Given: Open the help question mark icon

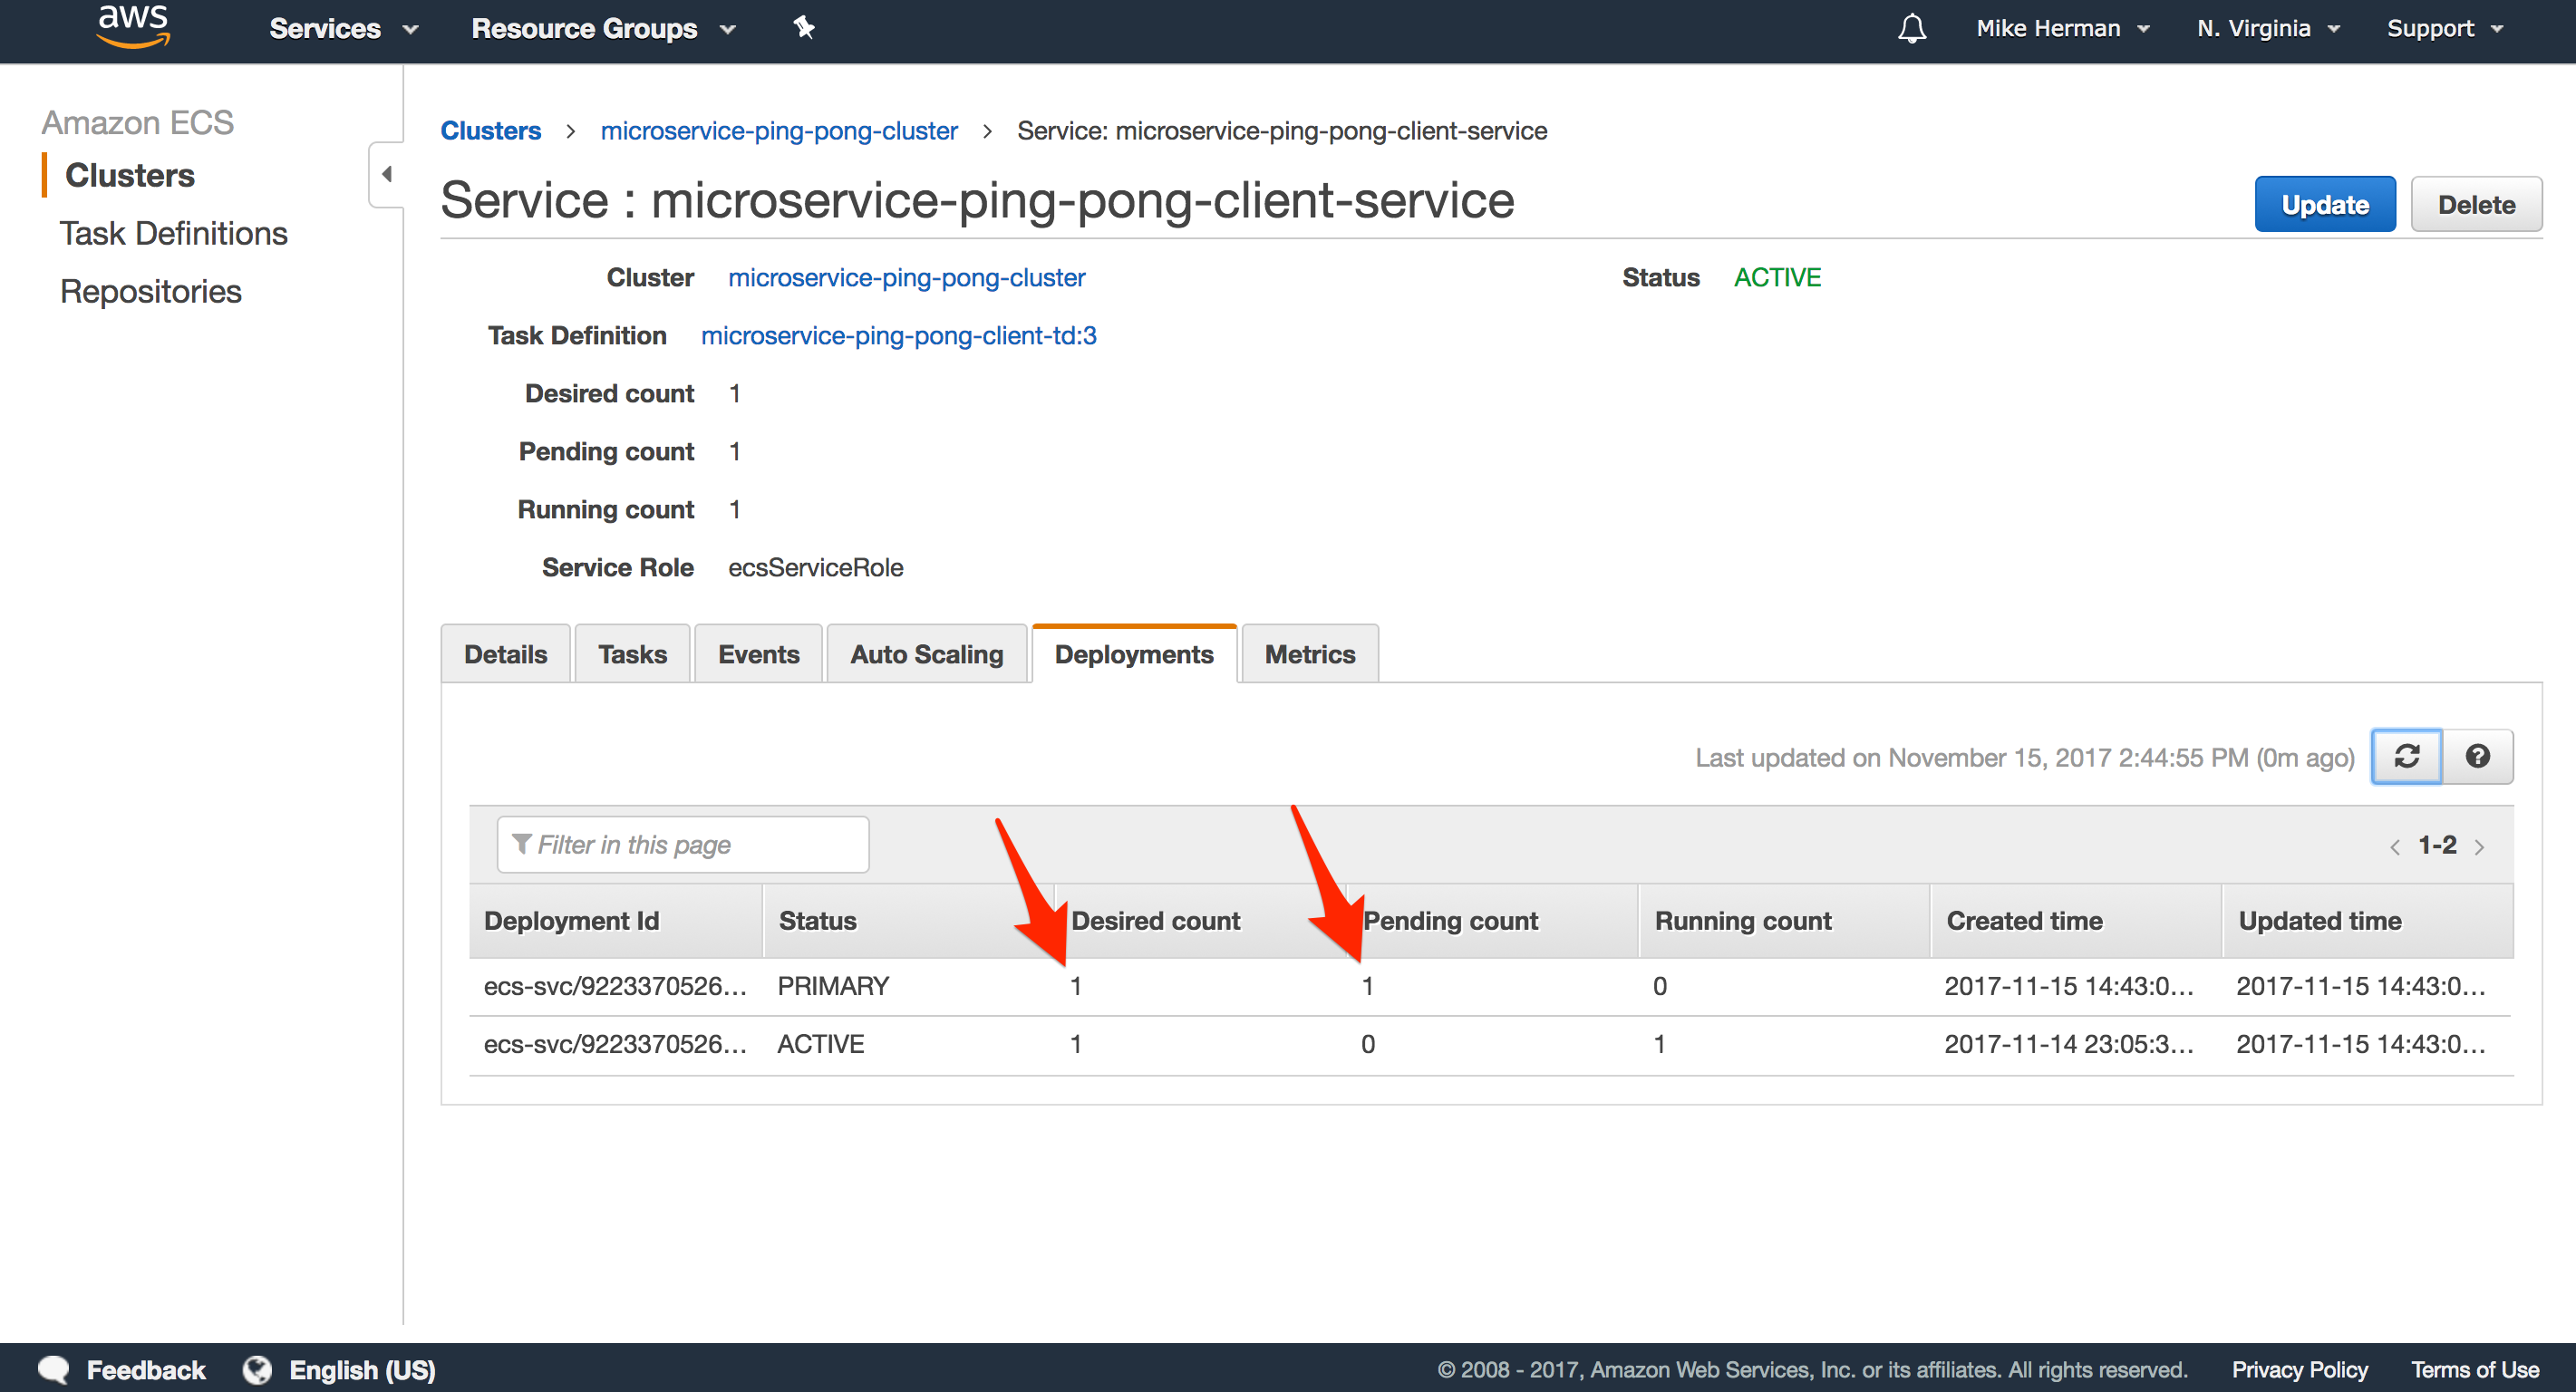Looking at the screenshot, I should (2477, 756).
